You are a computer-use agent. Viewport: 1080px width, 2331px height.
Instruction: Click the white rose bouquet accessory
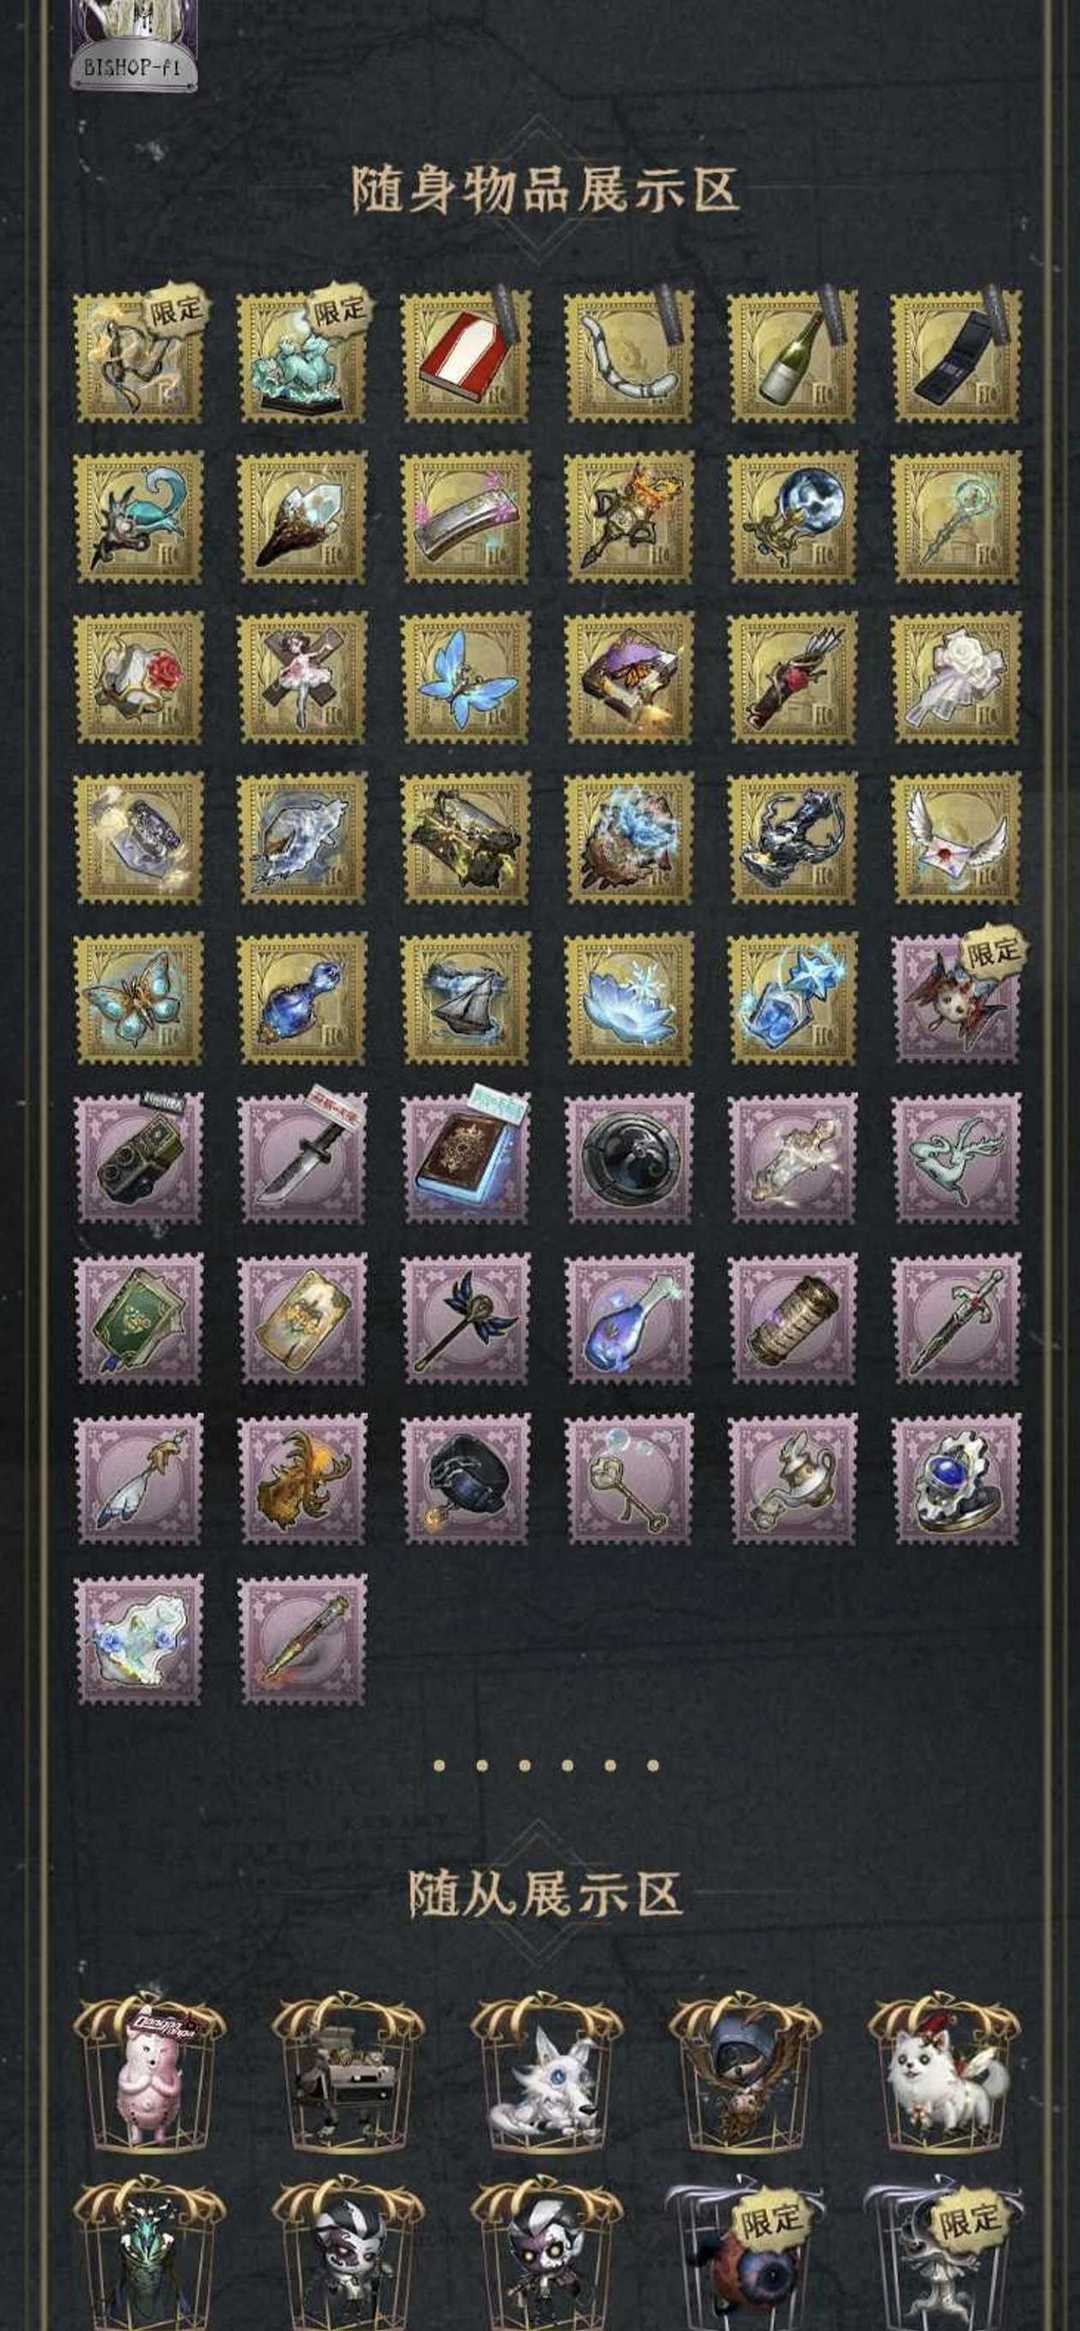[957, 677]
